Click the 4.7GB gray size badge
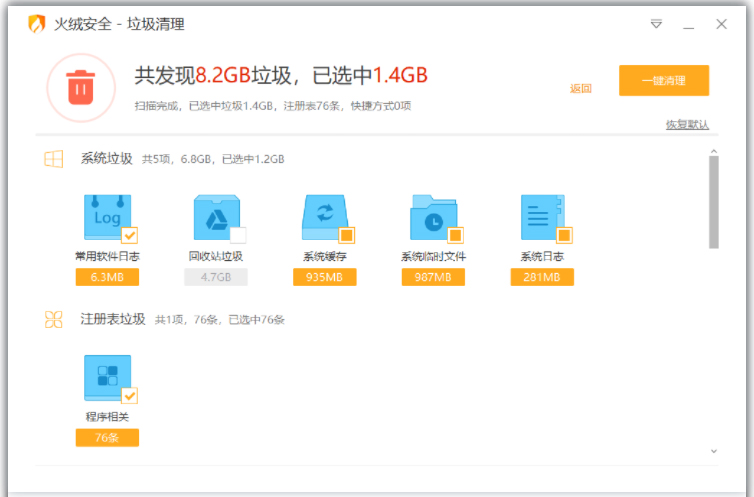Viewport: 754px width, 497px height. (x=216, y=277)
